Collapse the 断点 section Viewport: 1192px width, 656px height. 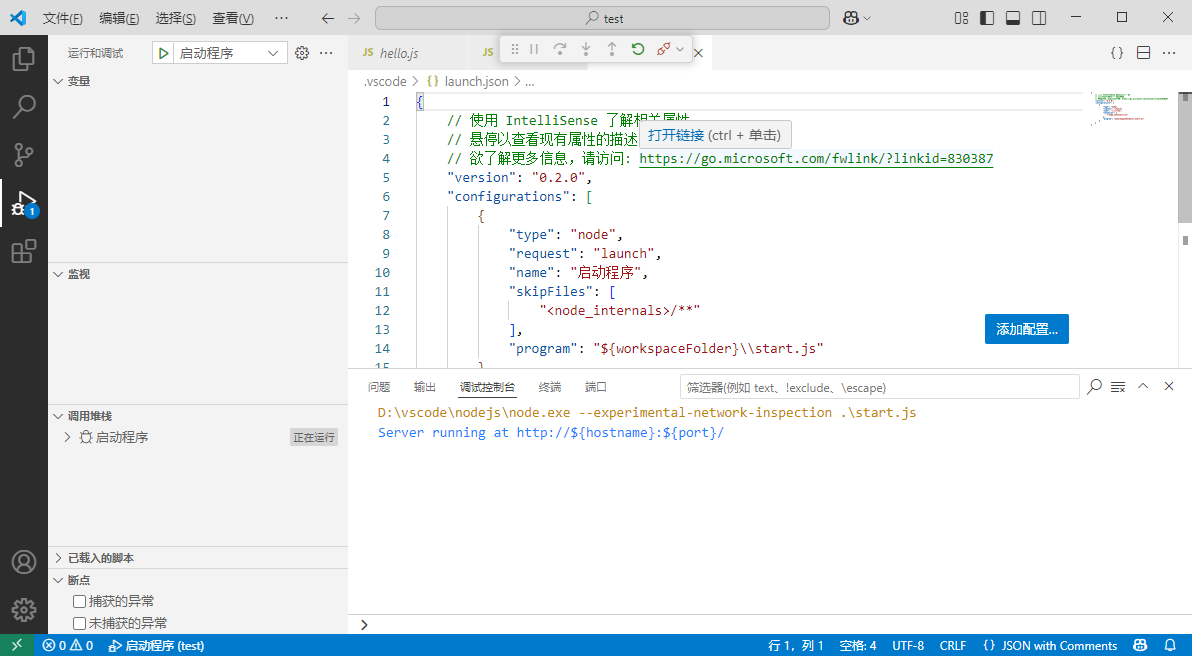[58, 580]
